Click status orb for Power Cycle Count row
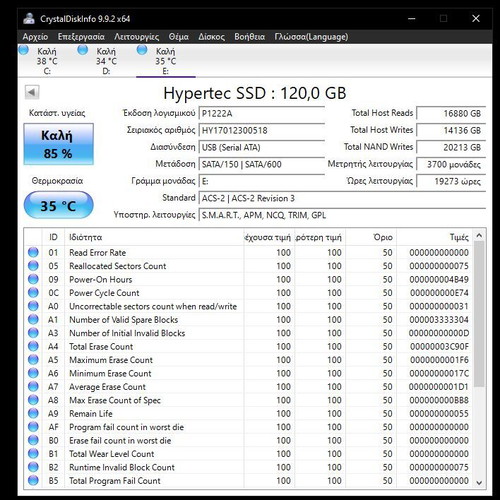Viewport: 500px width, 500px height. 33,292
